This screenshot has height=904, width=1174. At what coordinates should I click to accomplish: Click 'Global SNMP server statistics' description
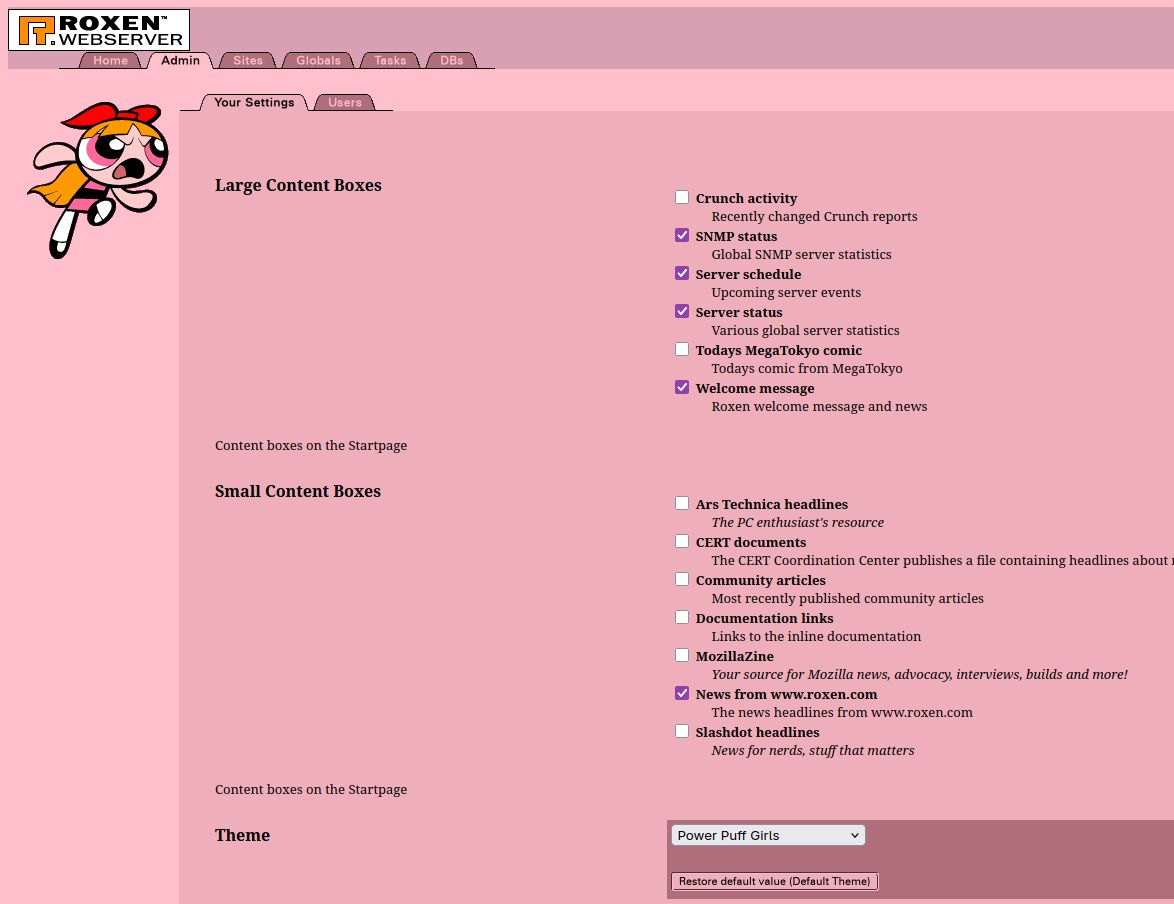point(801,255)
